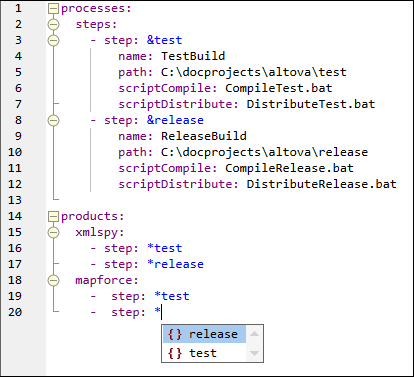Collapse the xmlspy fold circle
The width and height of the screenshot is (414, 377).
(x=53, y=232)
